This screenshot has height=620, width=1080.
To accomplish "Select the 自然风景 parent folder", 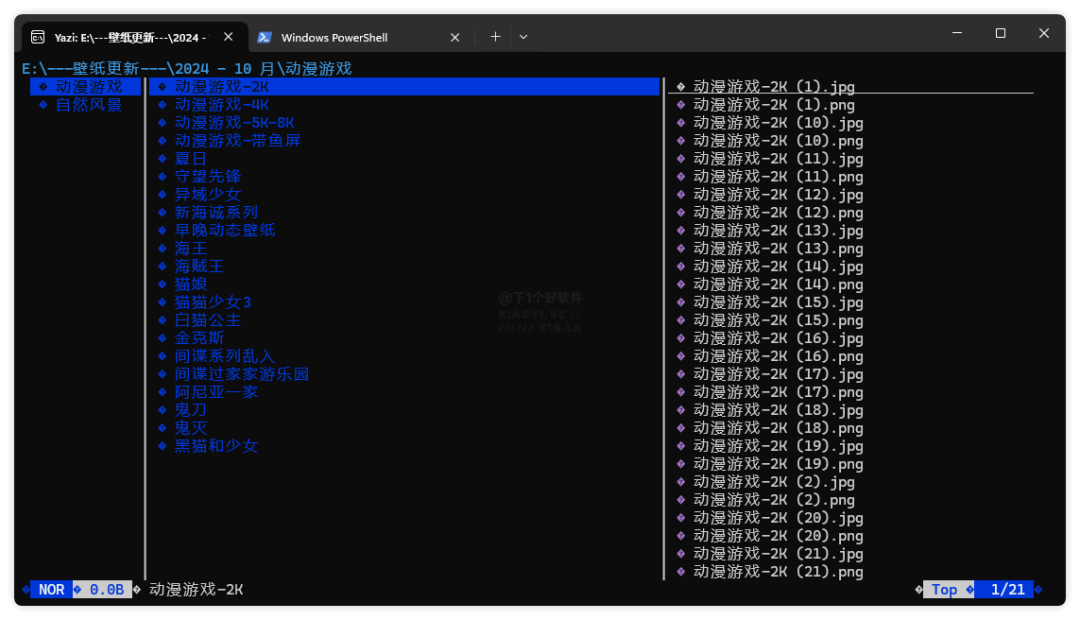I will coord(88,105).
